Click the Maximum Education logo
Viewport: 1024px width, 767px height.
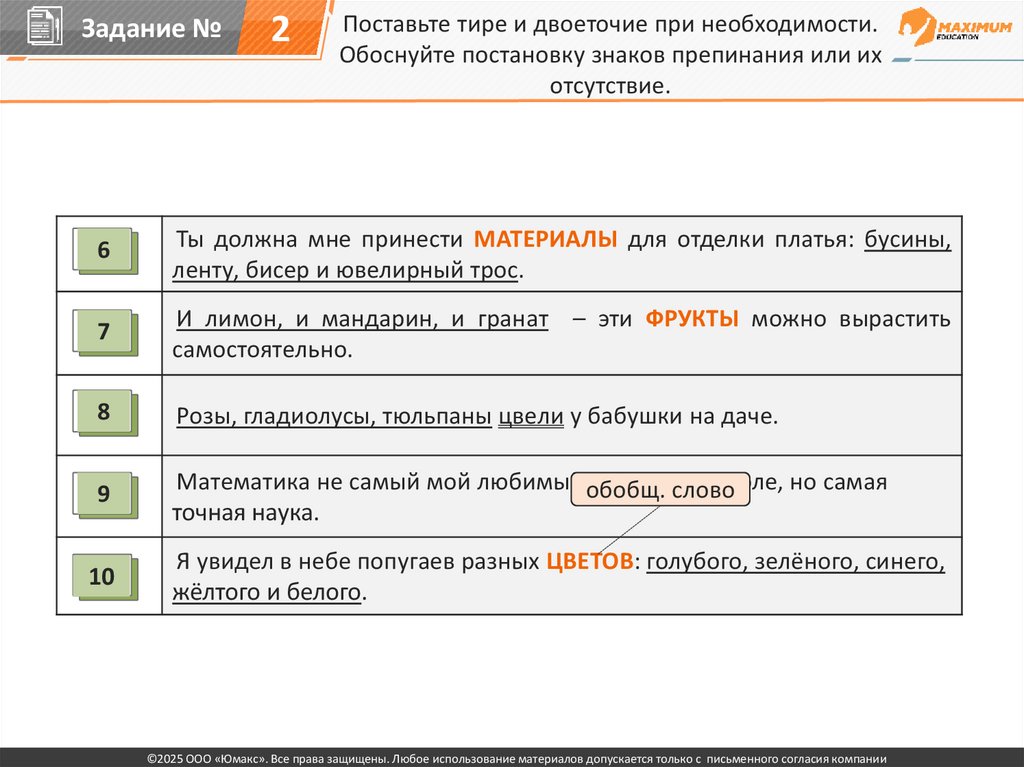[x=955, y=25]
